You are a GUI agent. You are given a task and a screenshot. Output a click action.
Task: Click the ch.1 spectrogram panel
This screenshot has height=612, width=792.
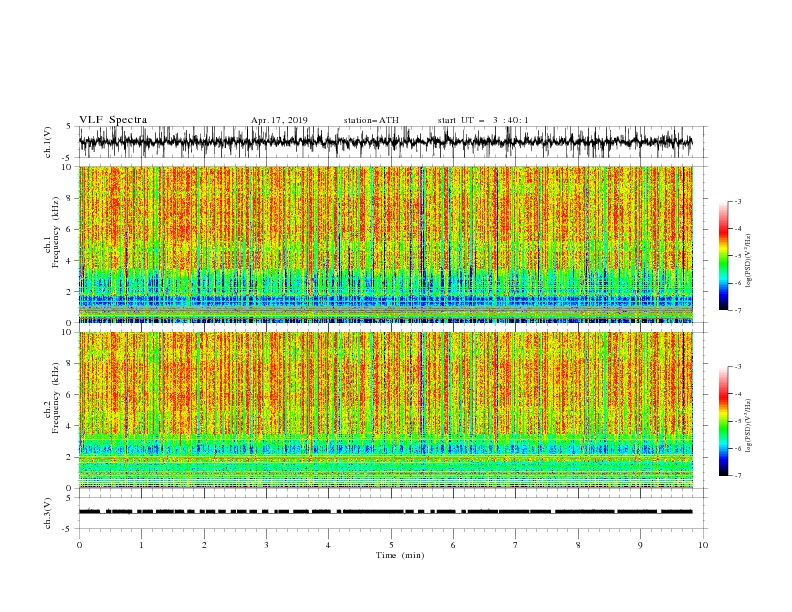point(386,244)
